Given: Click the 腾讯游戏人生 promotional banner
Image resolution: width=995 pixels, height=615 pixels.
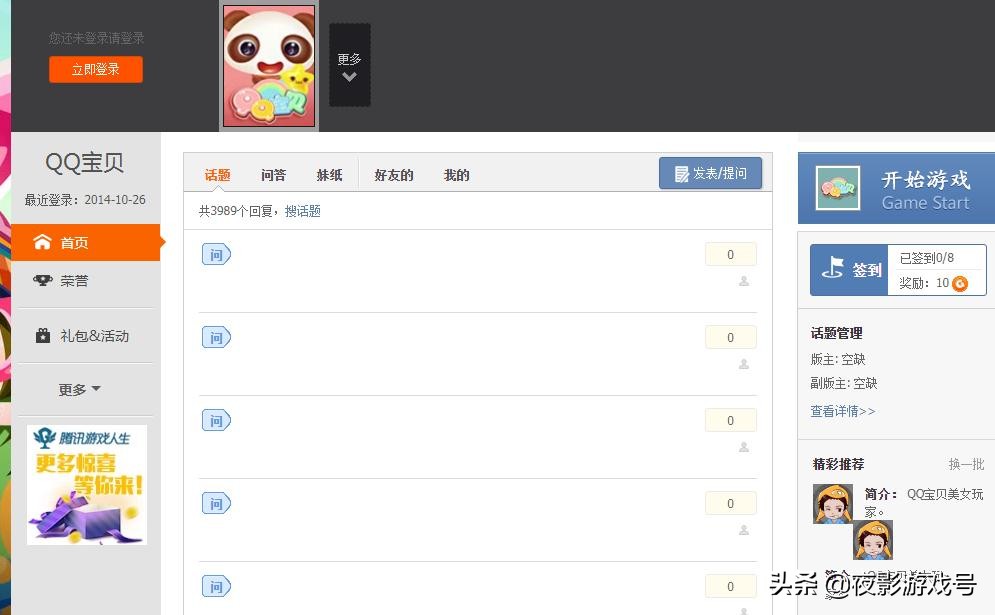Looking at the screenshot, I should coord(87,485).
